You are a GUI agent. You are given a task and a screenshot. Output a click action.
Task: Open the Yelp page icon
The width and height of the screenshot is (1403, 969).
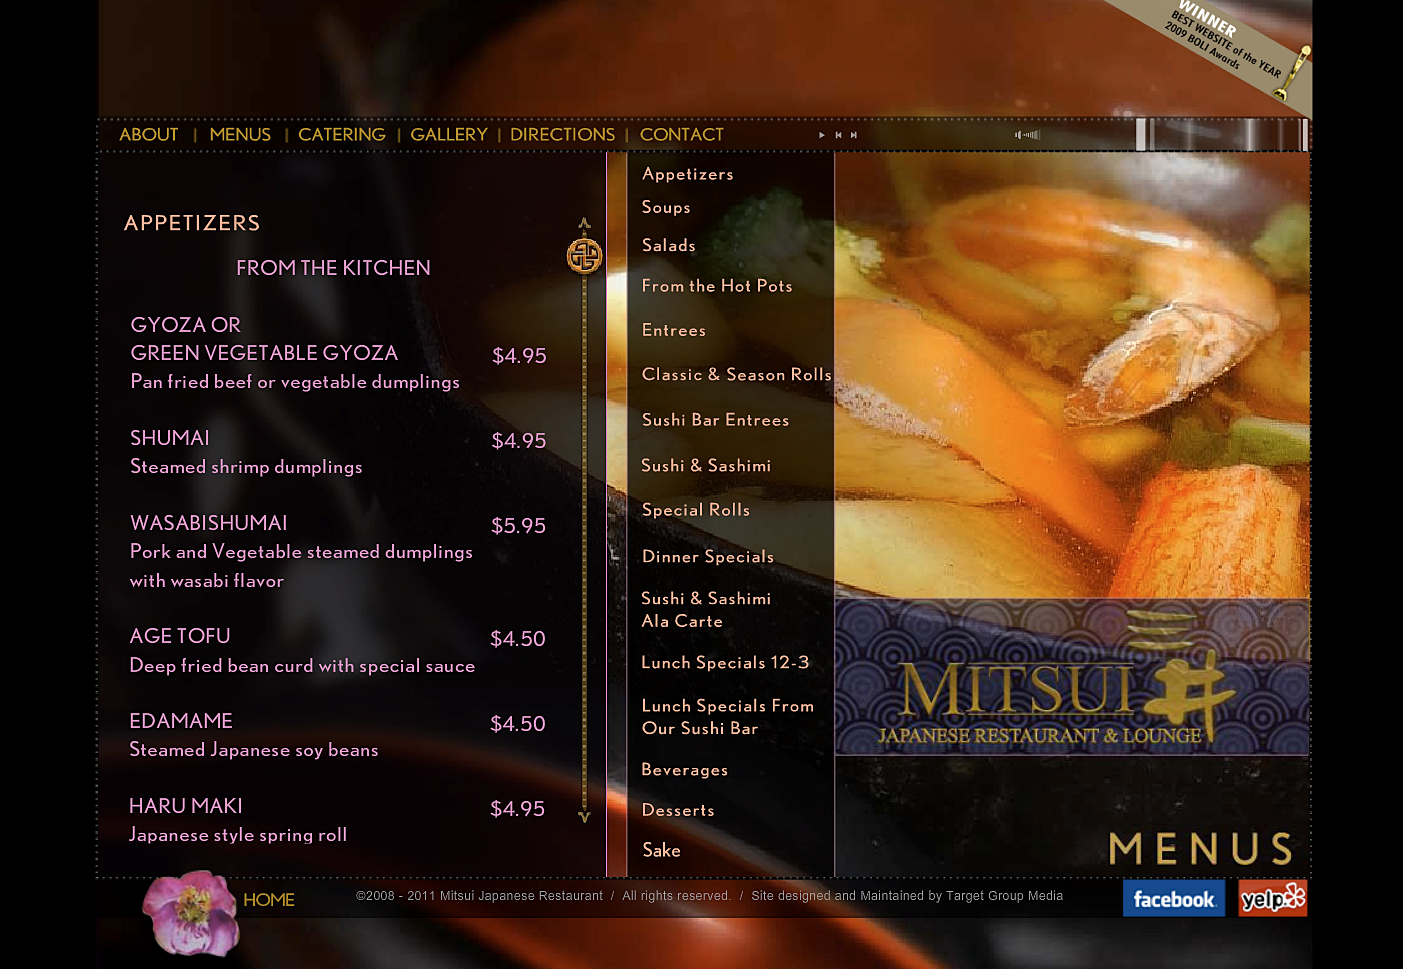(1272, 898)
